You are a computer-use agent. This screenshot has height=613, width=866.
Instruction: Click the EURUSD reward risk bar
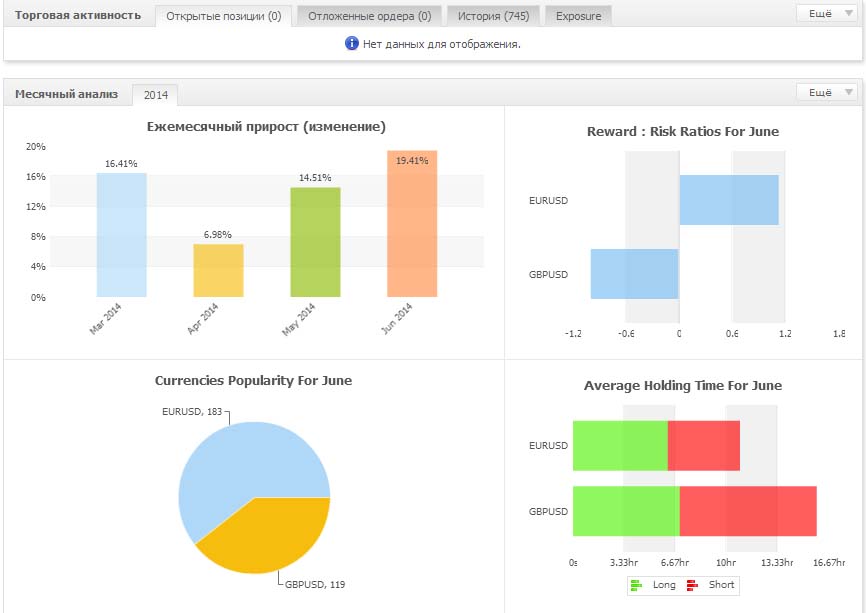pyautogui.click(x=728, y=200)
